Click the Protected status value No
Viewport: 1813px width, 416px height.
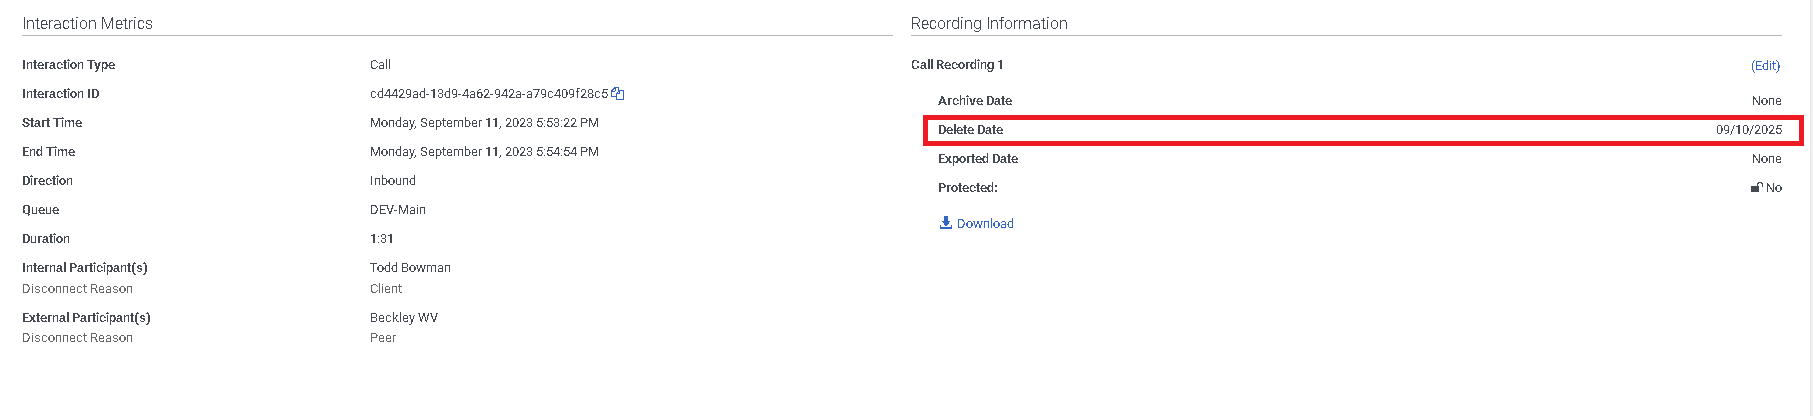(1774, 188)
